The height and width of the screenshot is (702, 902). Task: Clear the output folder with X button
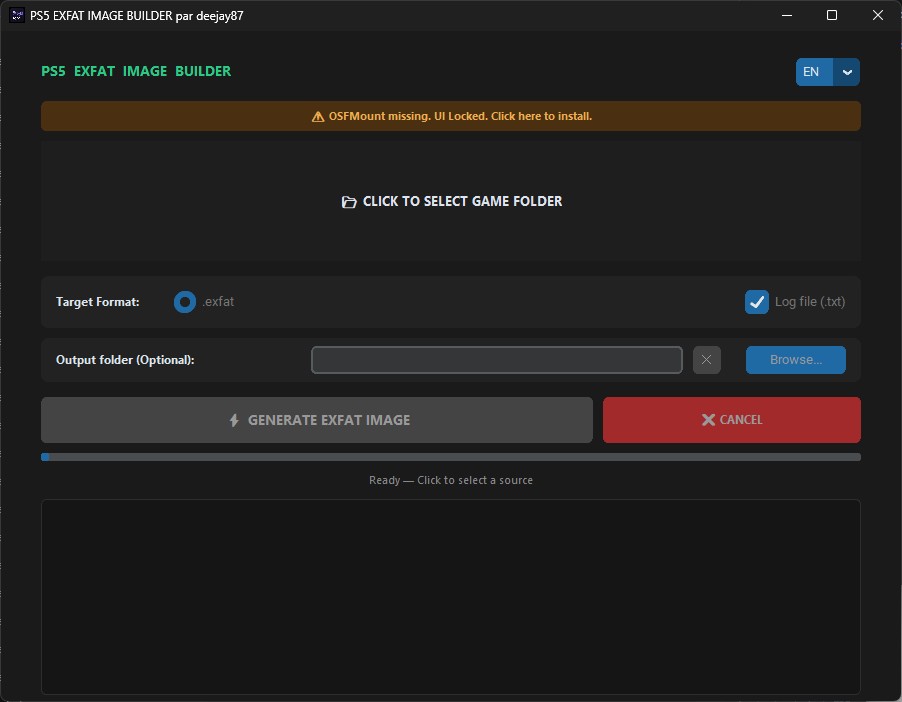tap(706, 360)
